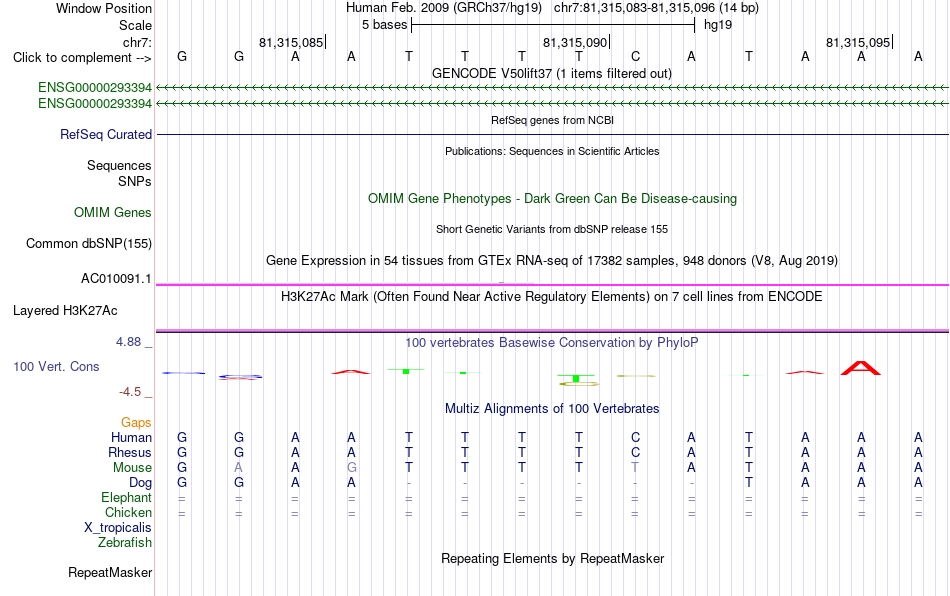The image size is (950, 596).
Task: Click the magenta AC010091.1 expression bar
Action: [552, 285]
